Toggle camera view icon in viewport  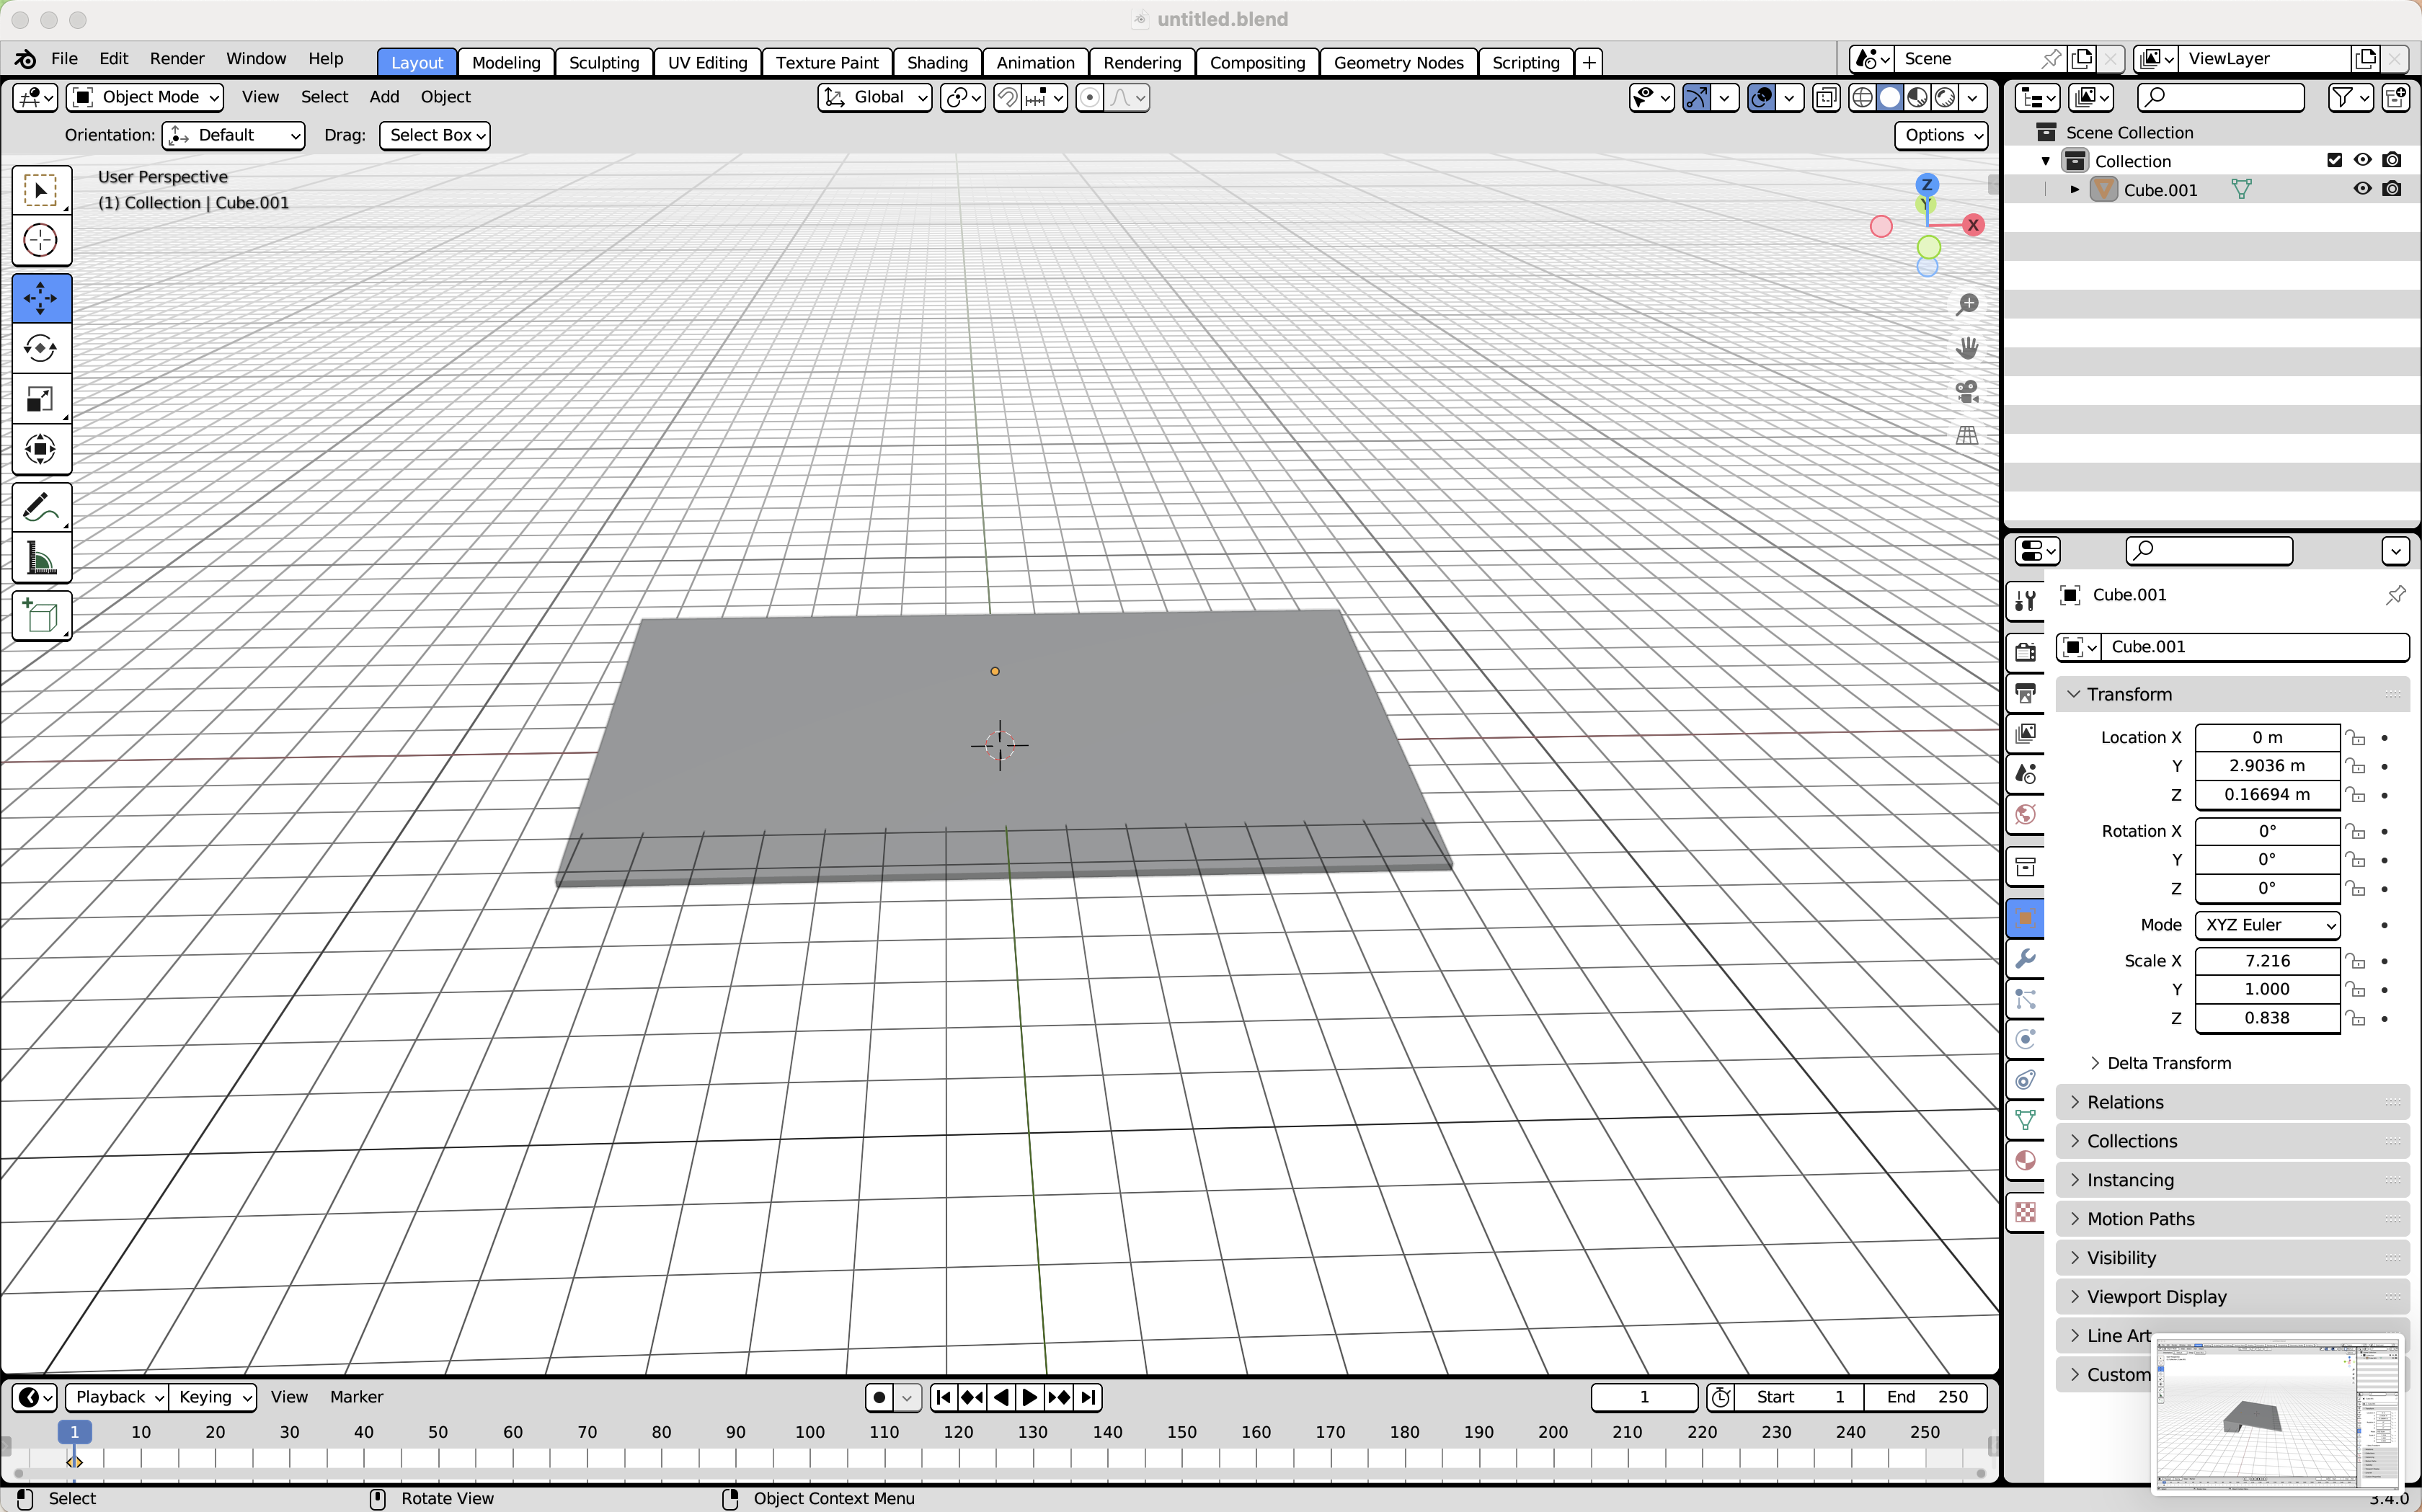[x=1967, y=391]
